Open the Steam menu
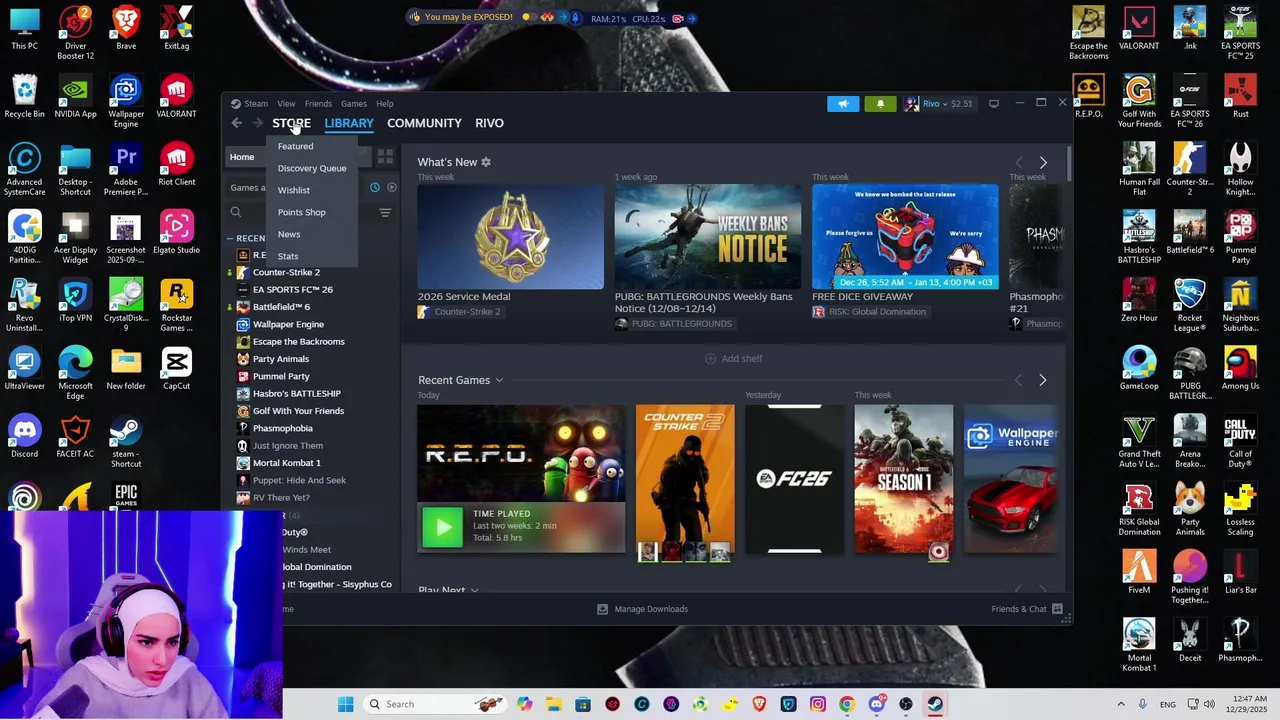 coord(256,104)
